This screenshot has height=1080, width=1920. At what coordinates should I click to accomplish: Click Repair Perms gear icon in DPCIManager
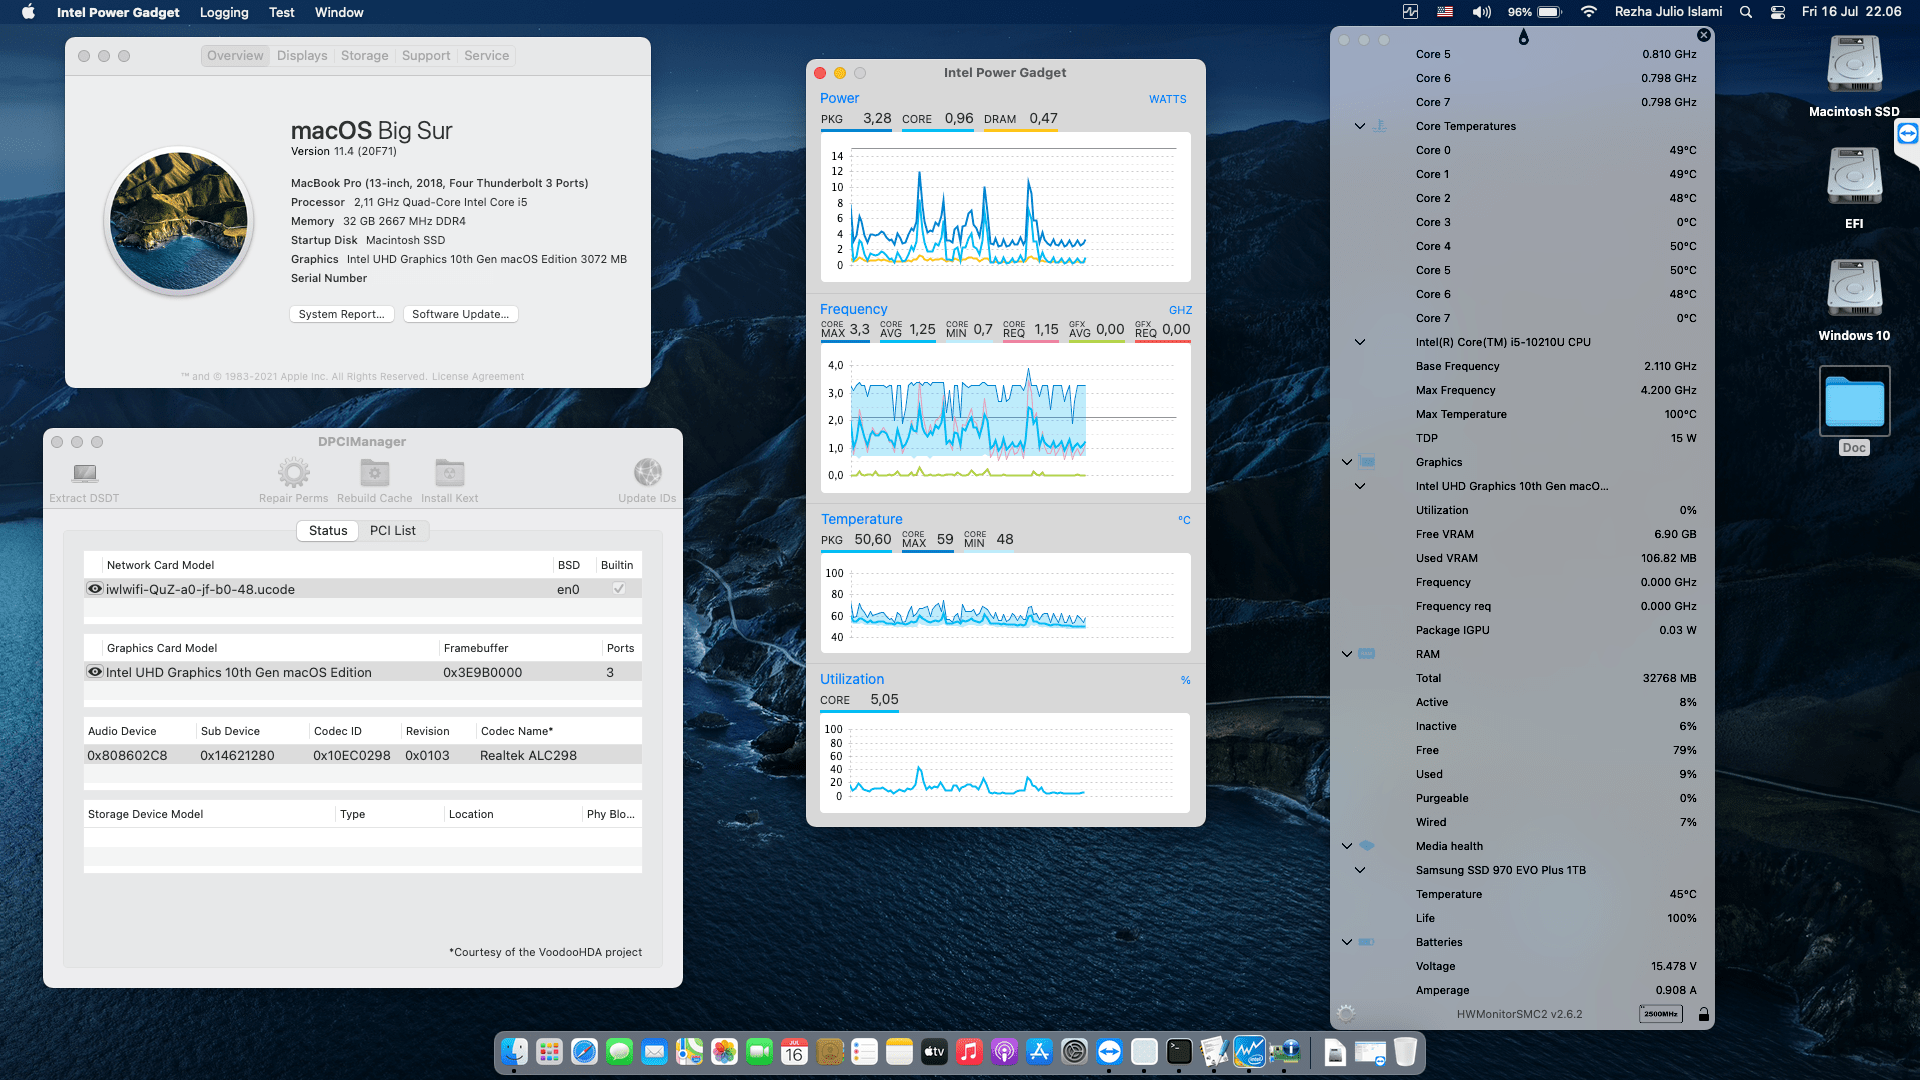point(293,472)
